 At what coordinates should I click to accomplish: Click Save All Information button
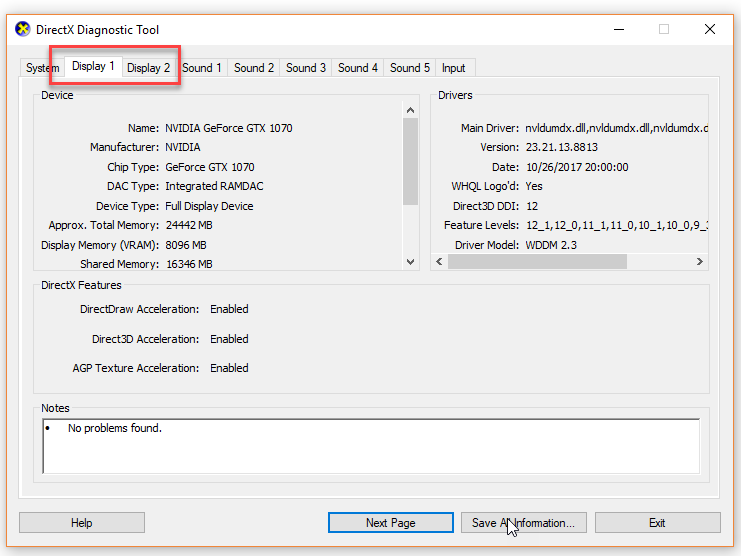pyautogui.click(x=524, y=523)
